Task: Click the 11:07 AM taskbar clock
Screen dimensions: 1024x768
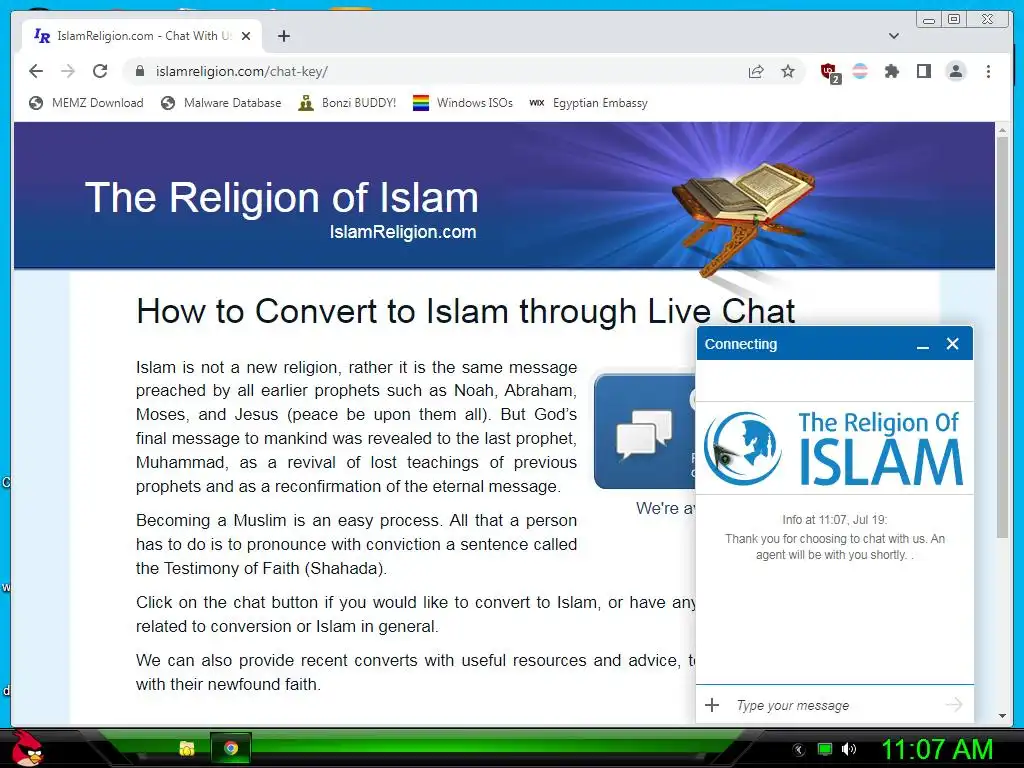Action: (x=937, y=749)
